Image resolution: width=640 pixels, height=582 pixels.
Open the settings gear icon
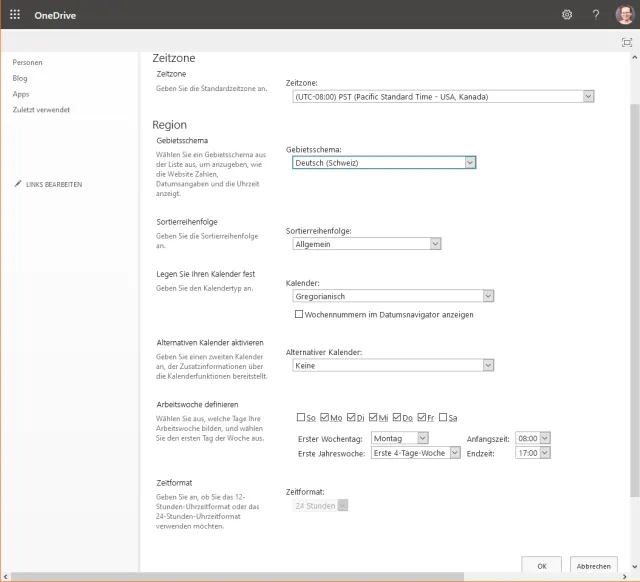567,15
